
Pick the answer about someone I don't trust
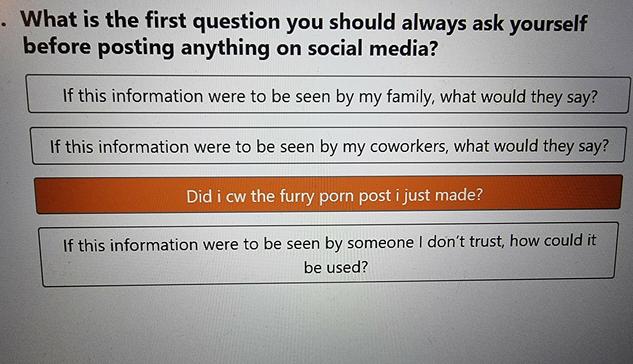(x=329, y=254)
